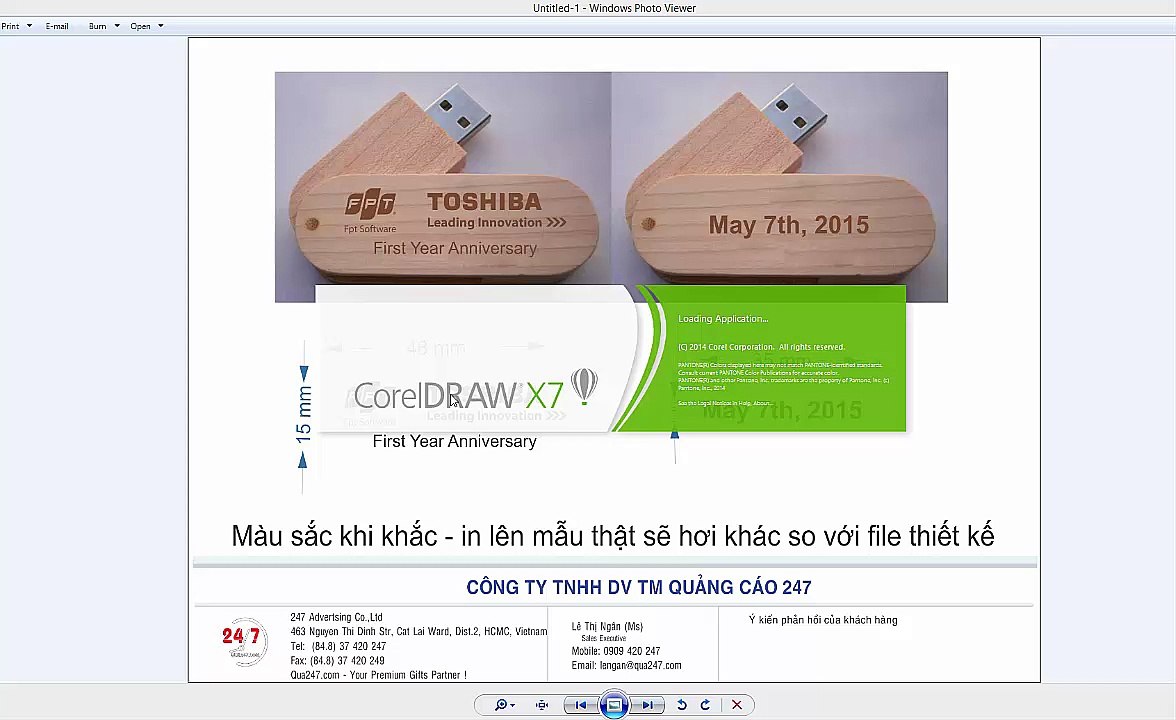The width and height of the screenshot is (1176, 720).
Task: Show image at actual size
Action: coord(542,705)
